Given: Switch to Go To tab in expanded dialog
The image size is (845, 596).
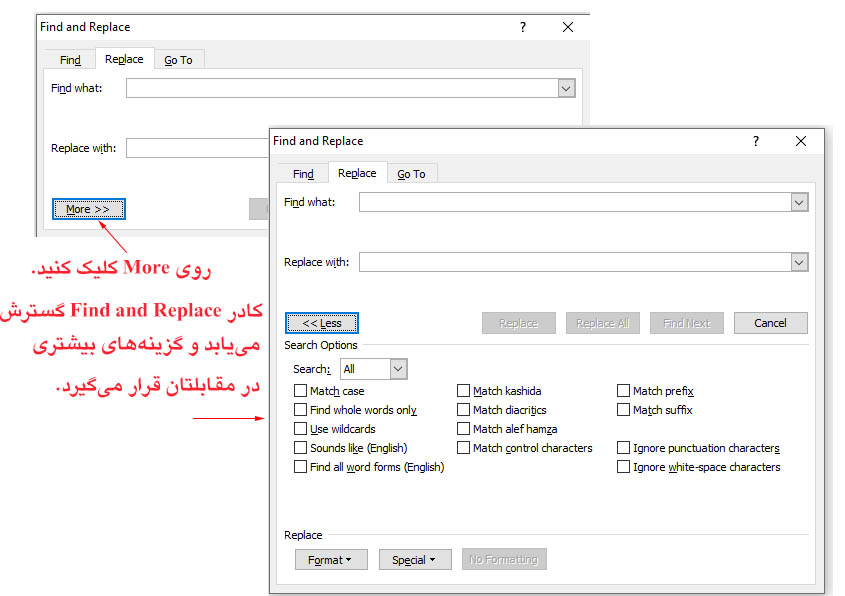Looking at the screenshot, I should point(411,174).
